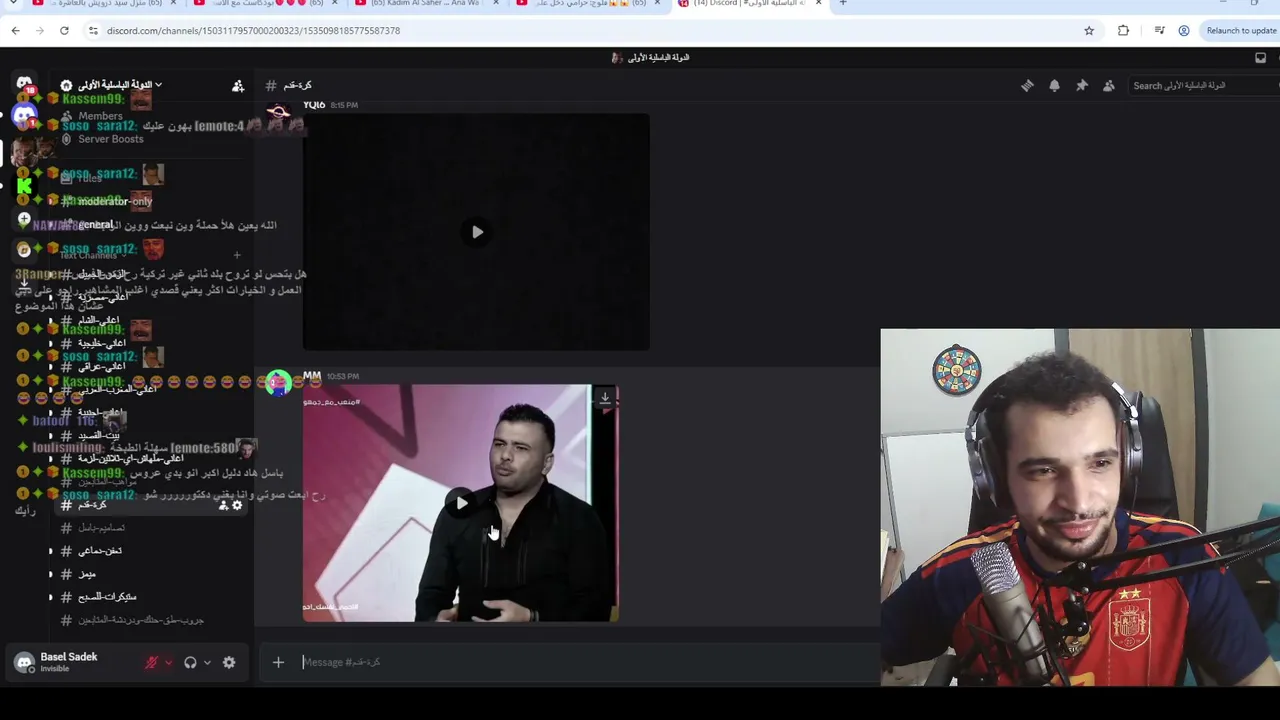The height and width of the screenshot is (720, 1280).
Task: Open the ستيكرات-للصبح channel
Action: (107, 597)
